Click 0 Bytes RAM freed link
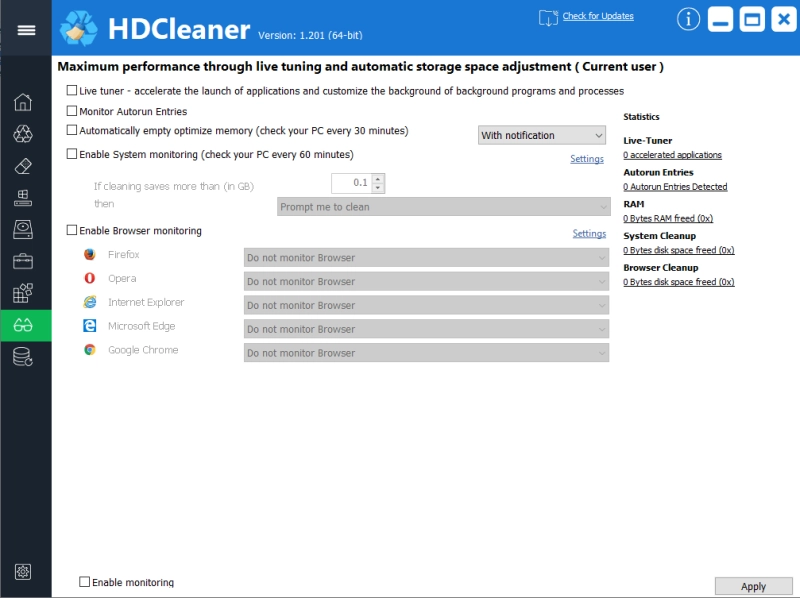Viewport: 800px width, 598px height. click(668, 218)
